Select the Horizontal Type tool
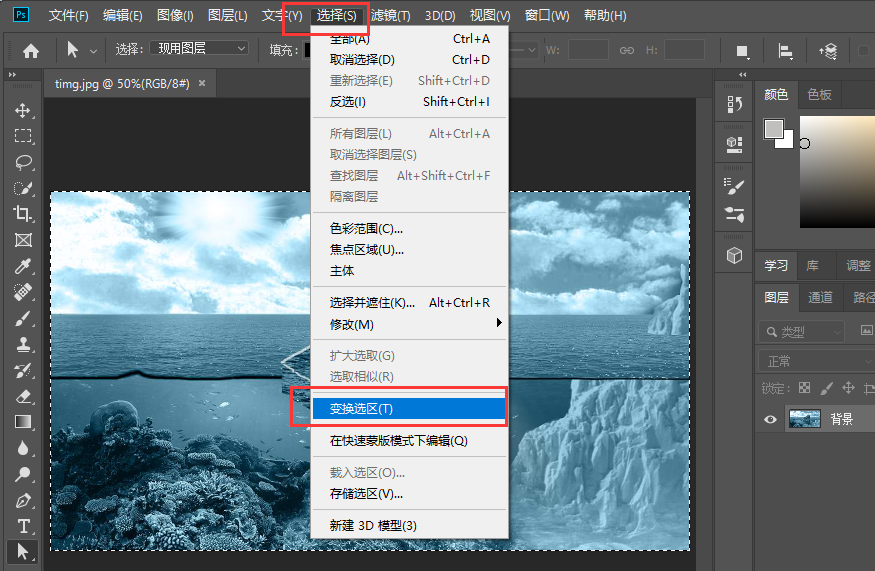This screenshot has height=571, width=875. (23, 526)
